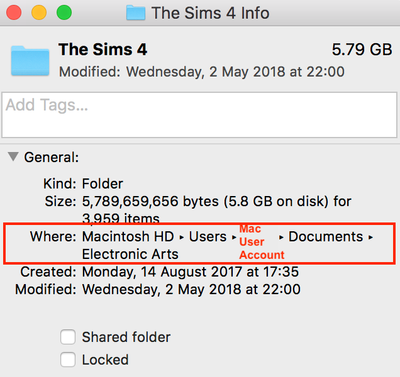
Task: Zoom window using the green button
Action: (64, 13)
